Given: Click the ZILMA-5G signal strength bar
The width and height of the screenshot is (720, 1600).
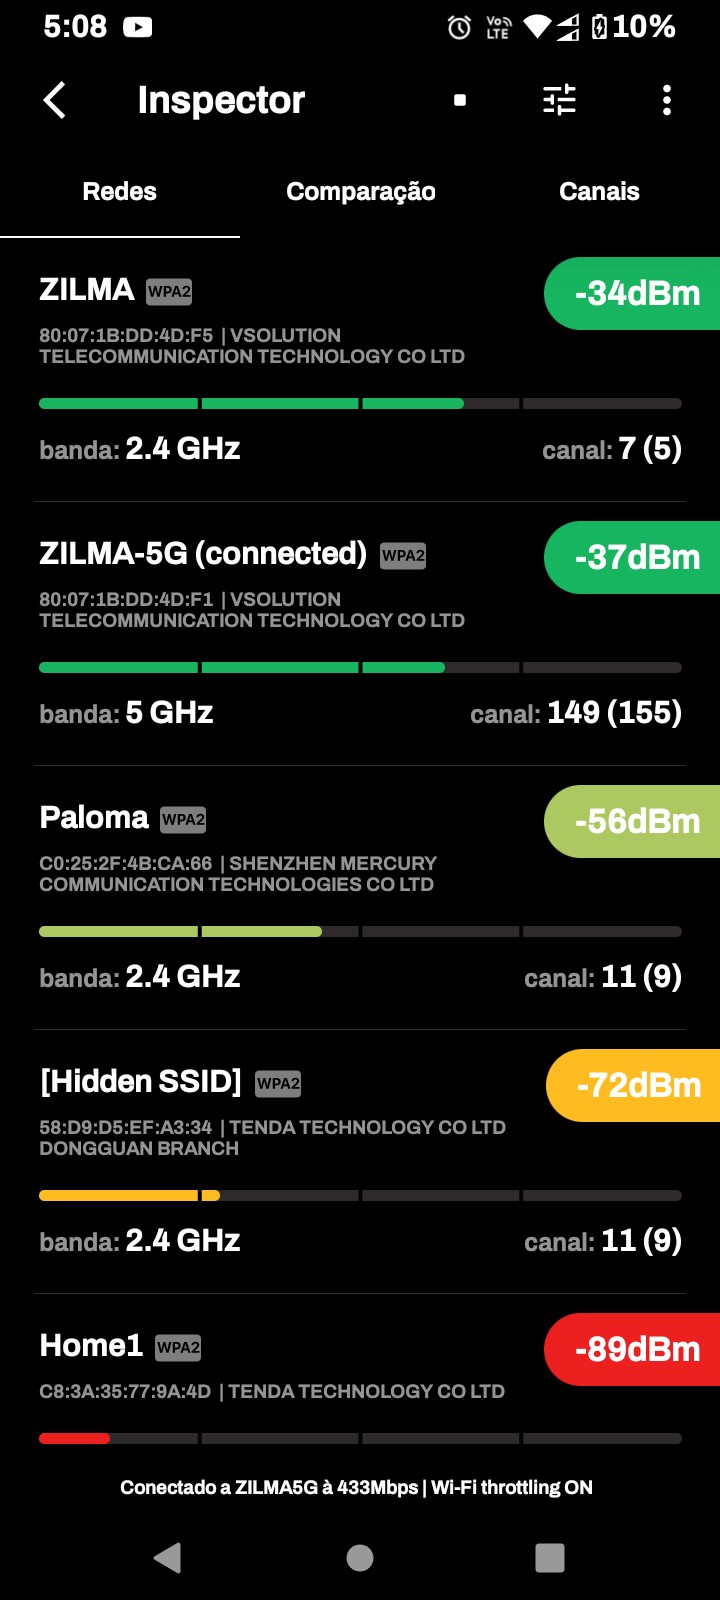Looking at the screenshot, I should coord(360,667).
